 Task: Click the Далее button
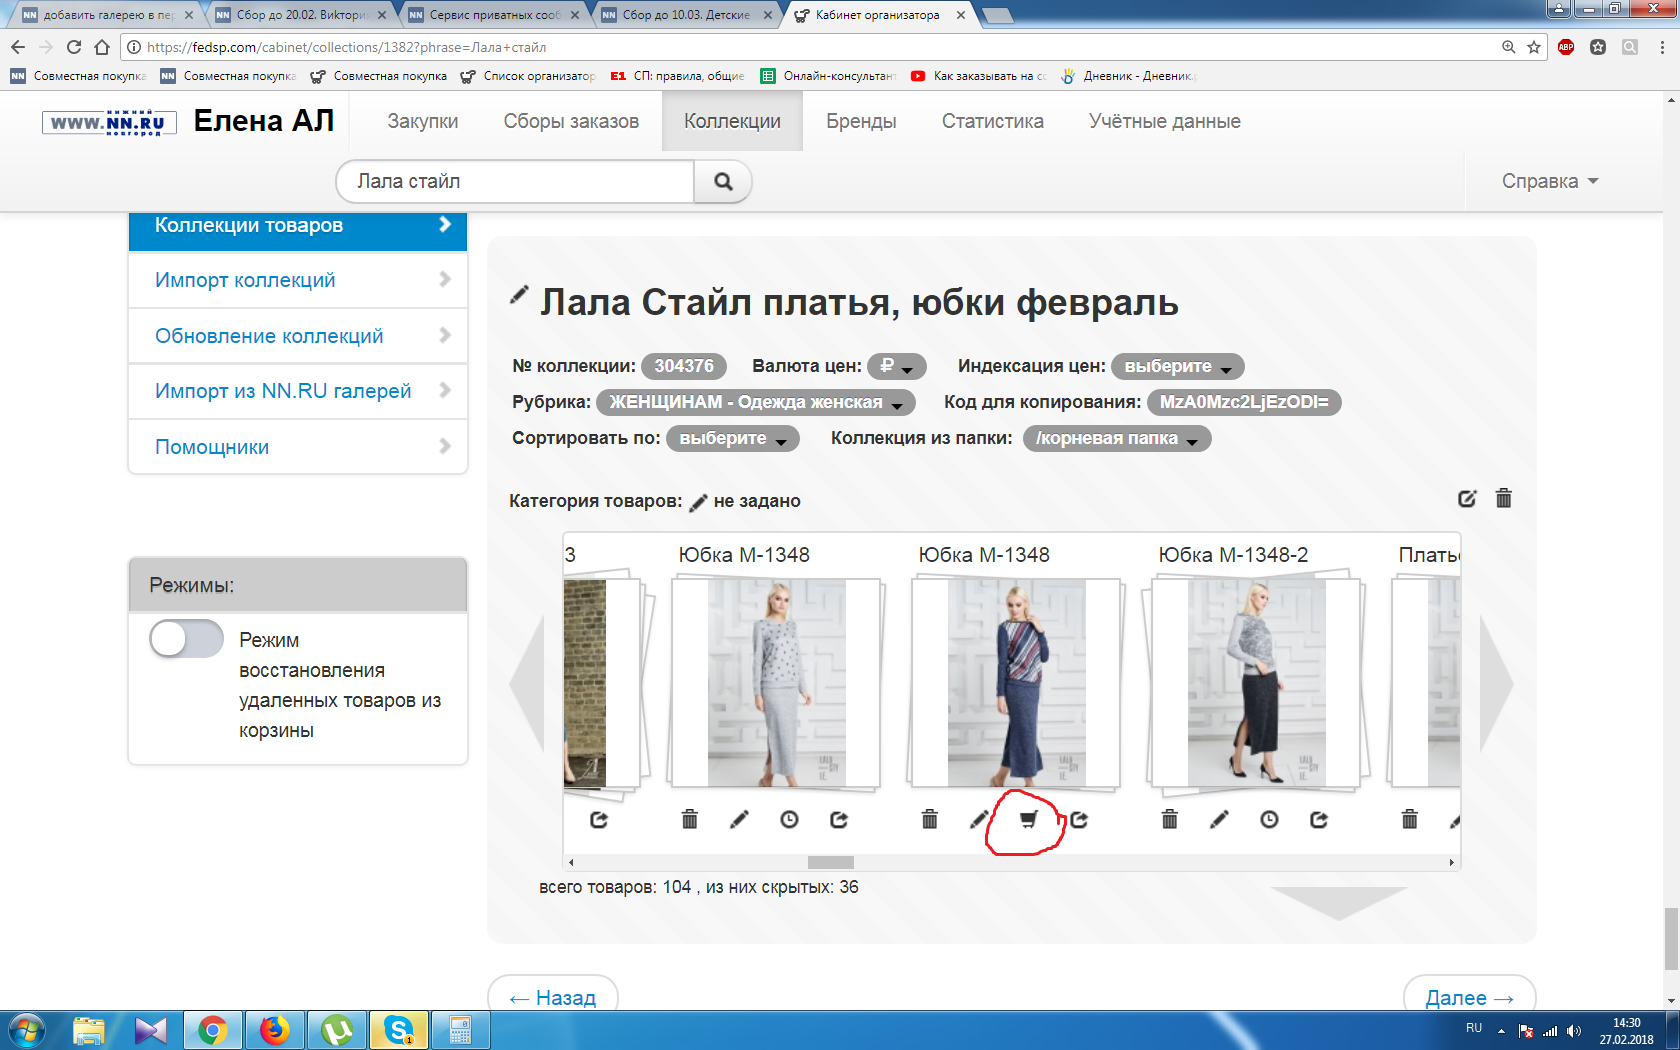(x=1468, y=997)
